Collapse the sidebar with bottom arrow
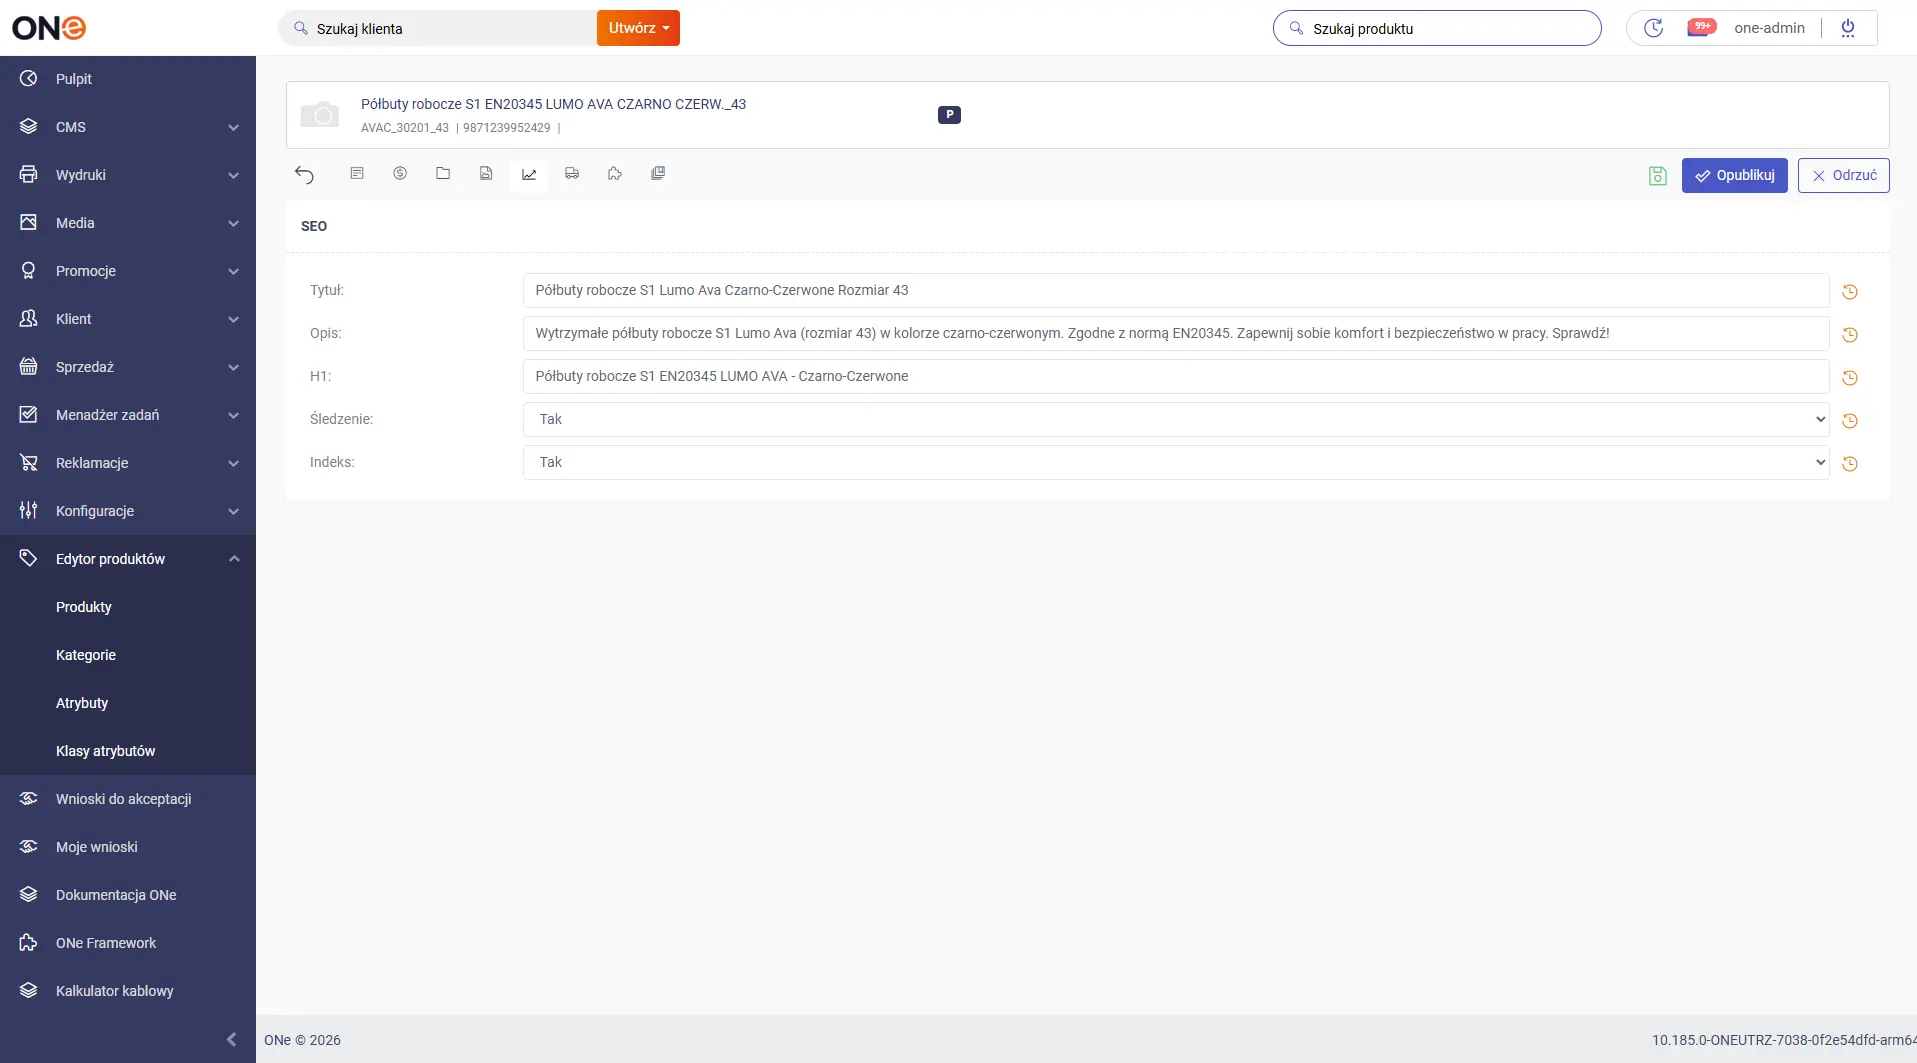The image size is (1917, 1063). click(231, 1040)
